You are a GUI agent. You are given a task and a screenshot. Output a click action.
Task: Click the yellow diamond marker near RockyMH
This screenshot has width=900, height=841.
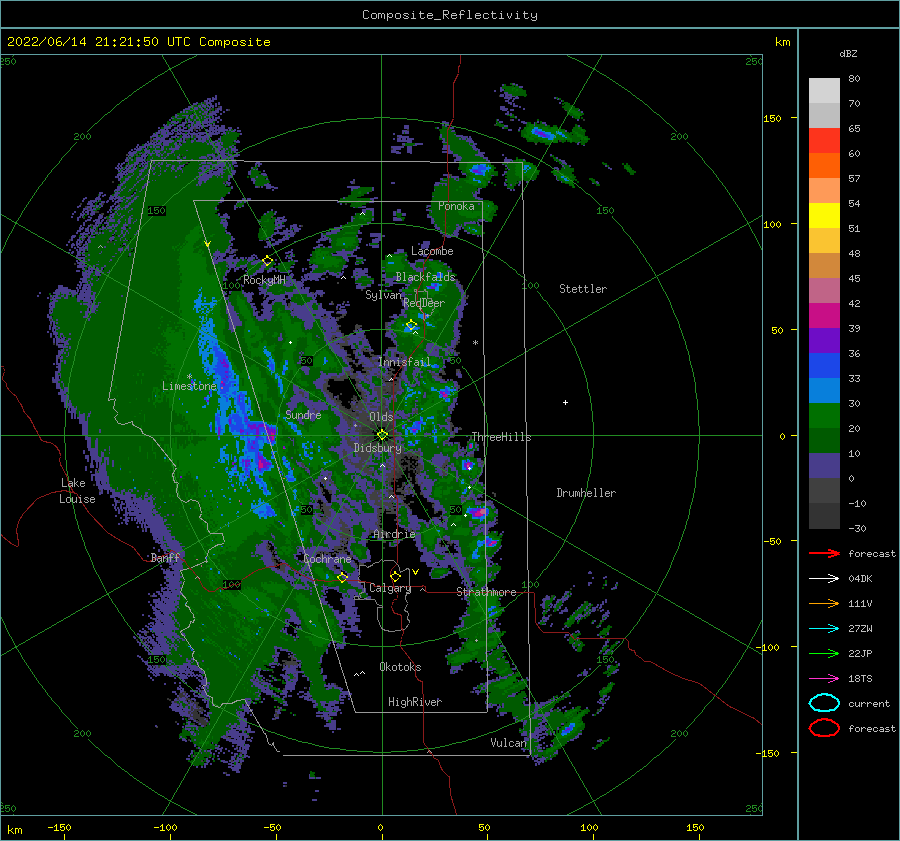(x=267, y=261)
